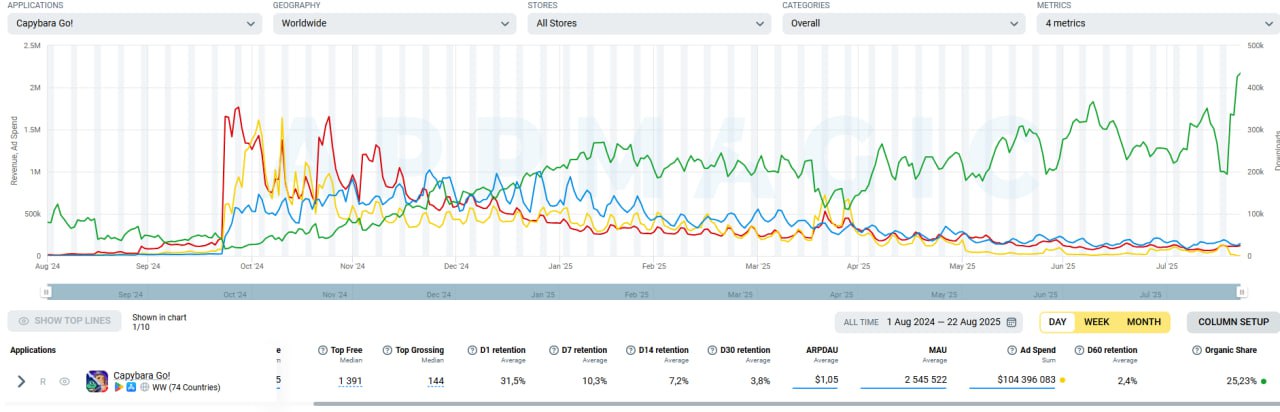Click the Organic Share help icon
The height and width of the screenshot is (412, 1280).
coord(1197,350)
